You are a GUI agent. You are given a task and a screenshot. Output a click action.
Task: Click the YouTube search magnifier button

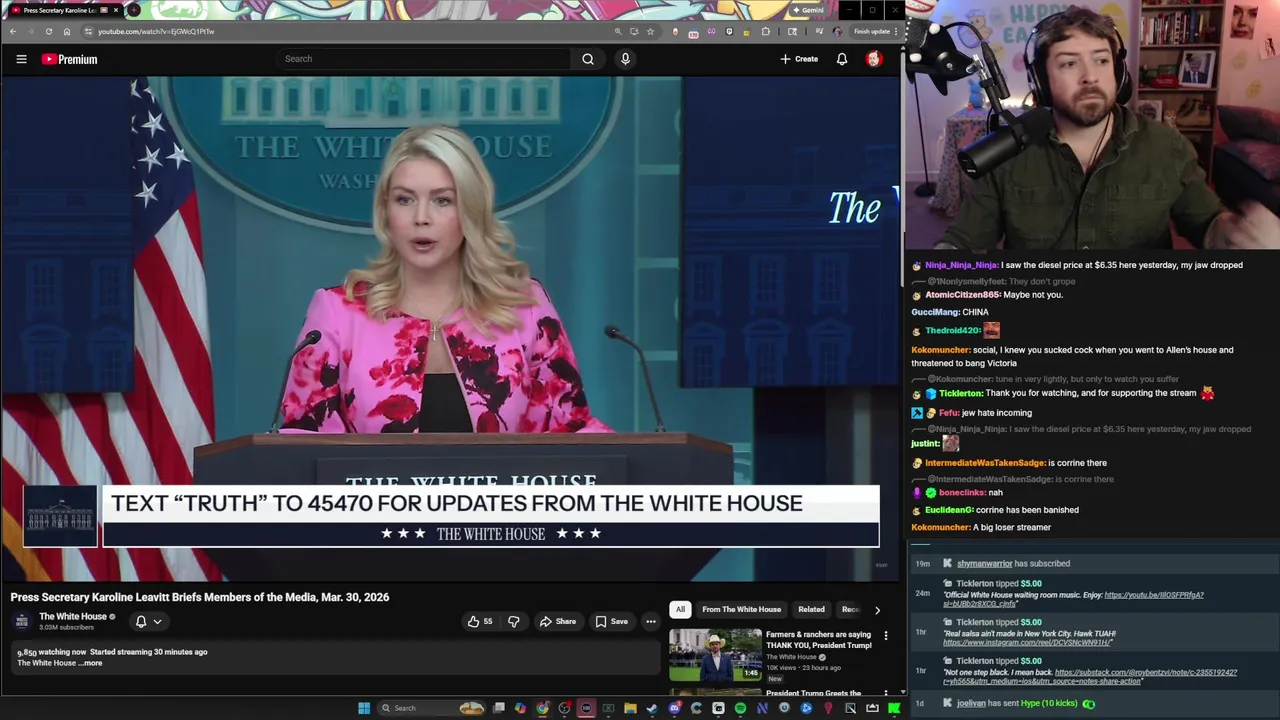(588, 59)
